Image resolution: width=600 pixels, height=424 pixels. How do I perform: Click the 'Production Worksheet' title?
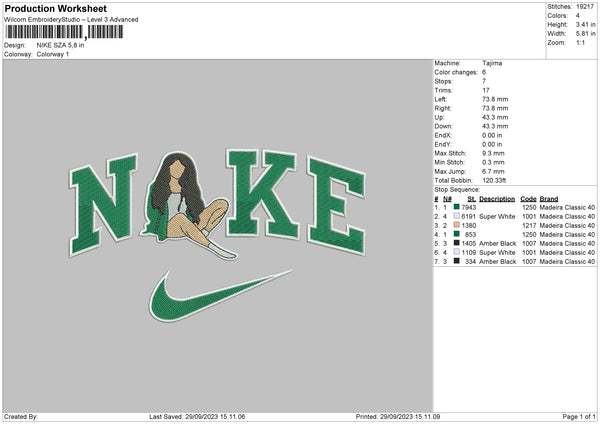[x=55, y=8]
